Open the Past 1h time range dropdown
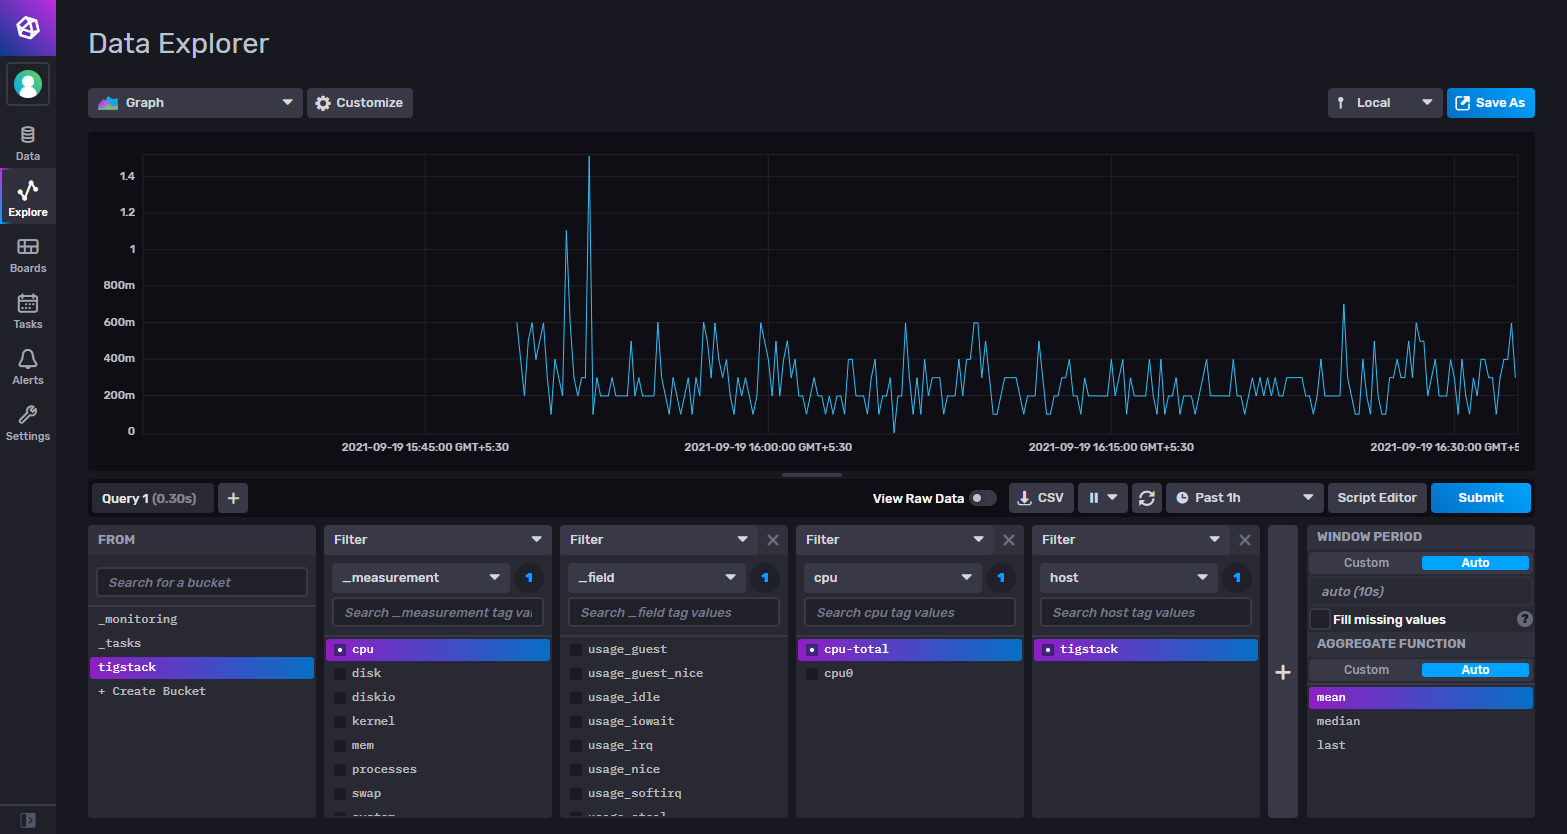 [x=1243, y=497]
